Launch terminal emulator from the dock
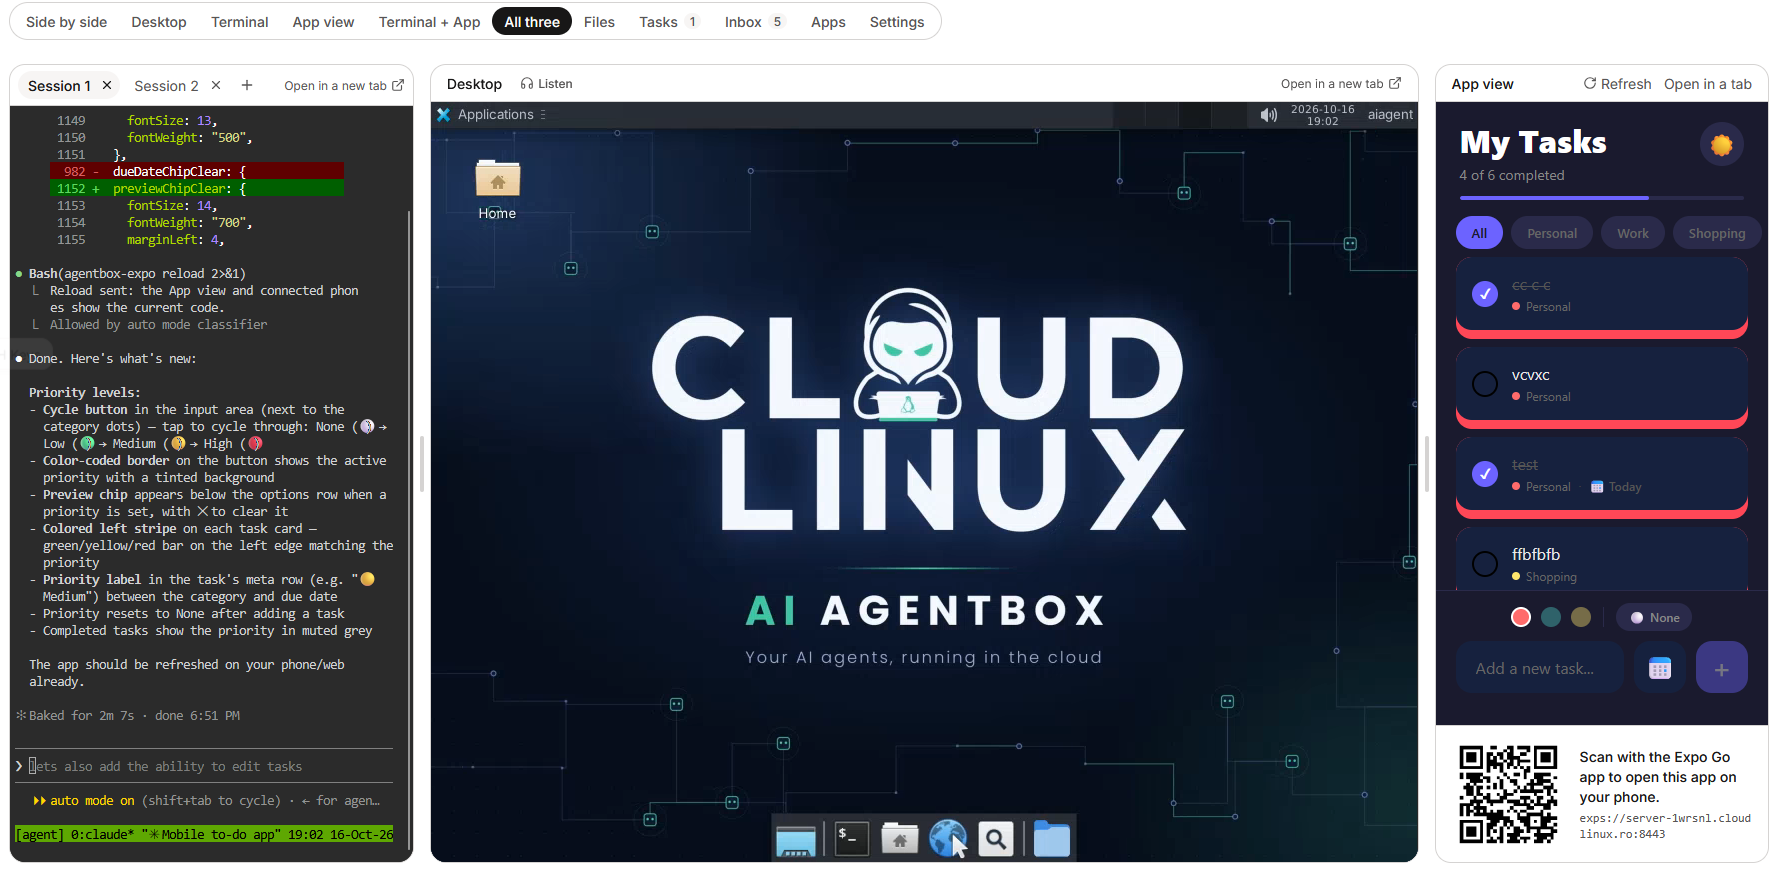 [851, 839]
